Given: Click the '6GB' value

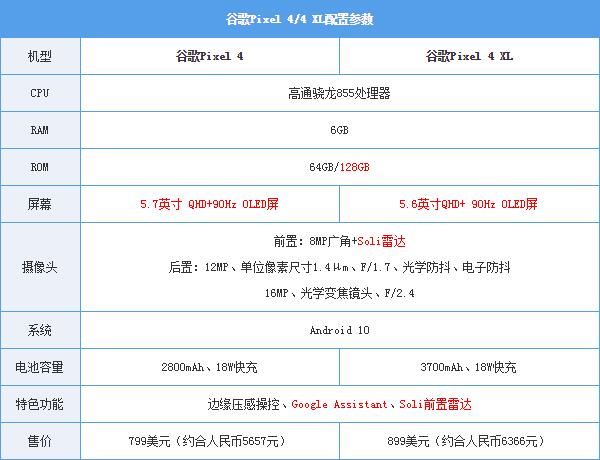Looking at the screenshot, I should coord(339,130).
